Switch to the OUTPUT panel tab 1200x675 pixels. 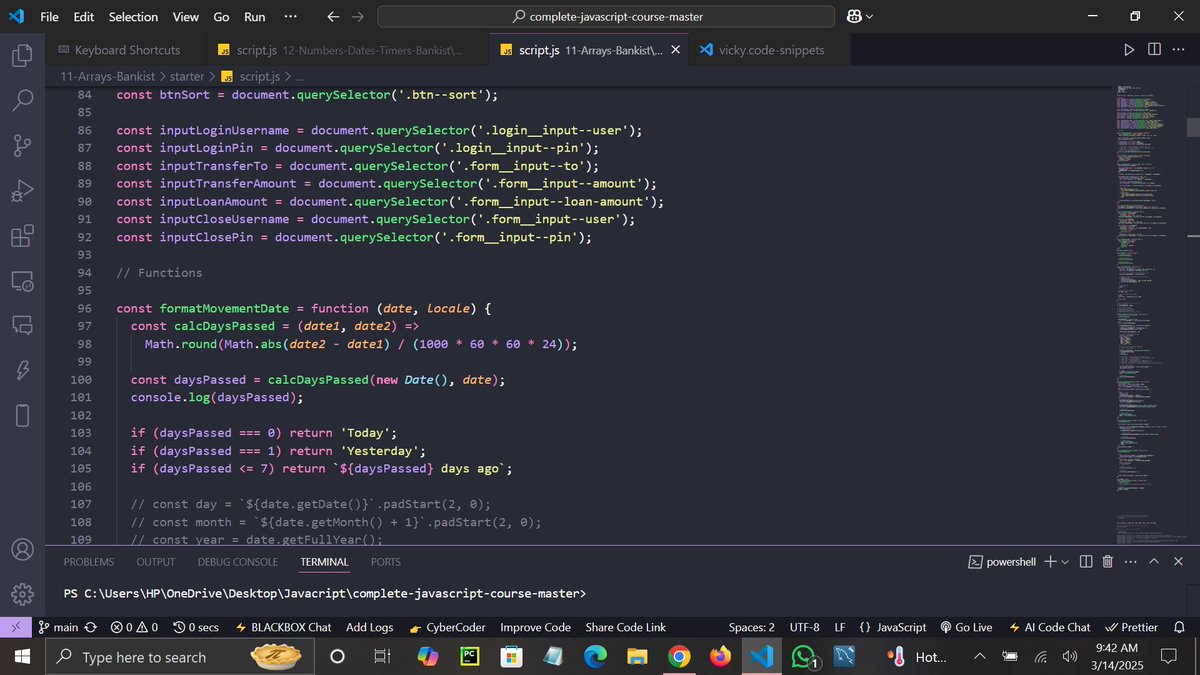pos(156,562)
